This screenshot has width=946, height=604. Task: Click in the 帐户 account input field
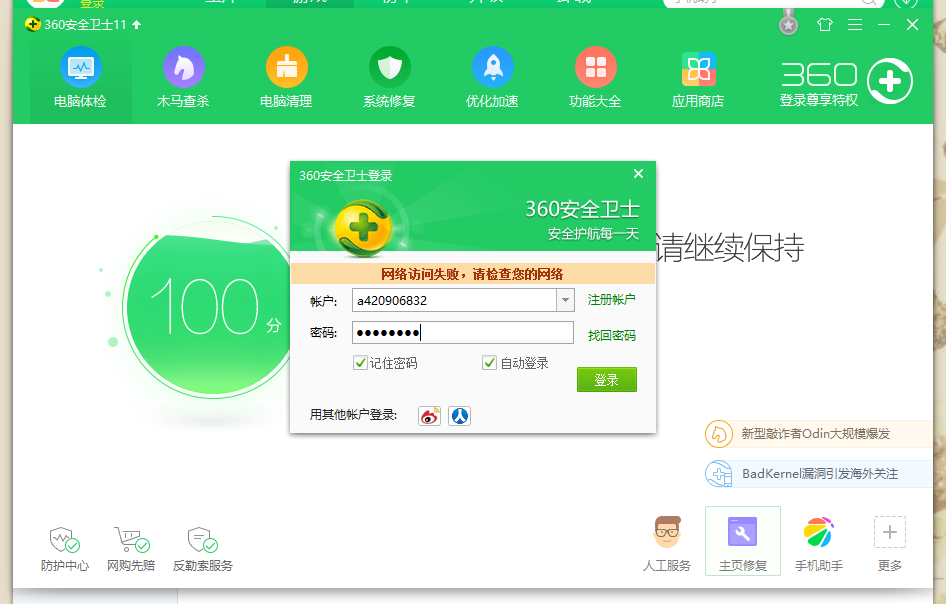pyautogui.click(x=454, y=300)
